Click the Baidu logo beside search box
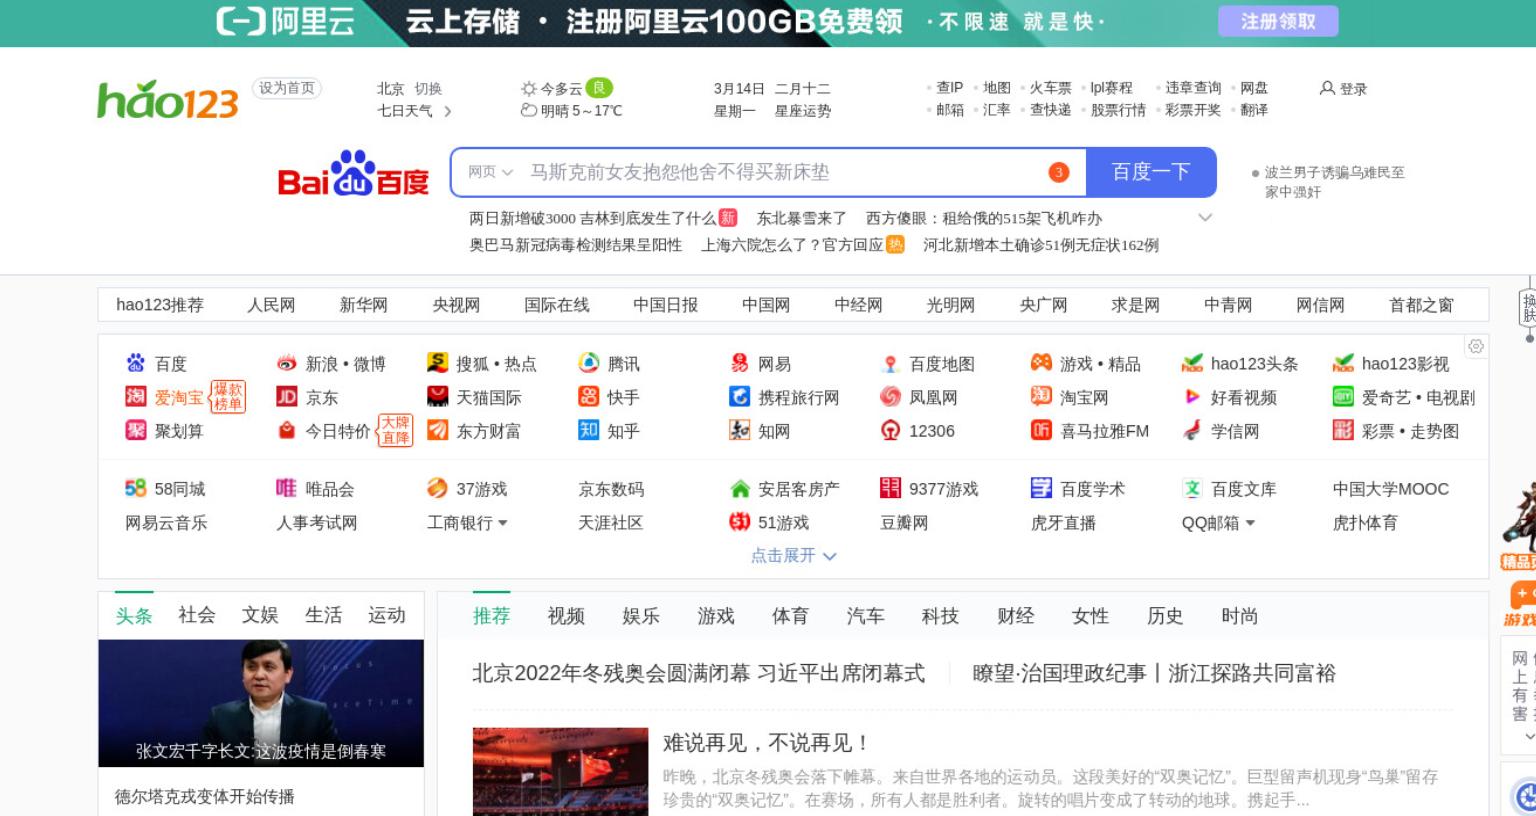Image resolution: width=1536 pixels, height=816 pixels. [353, 173]
